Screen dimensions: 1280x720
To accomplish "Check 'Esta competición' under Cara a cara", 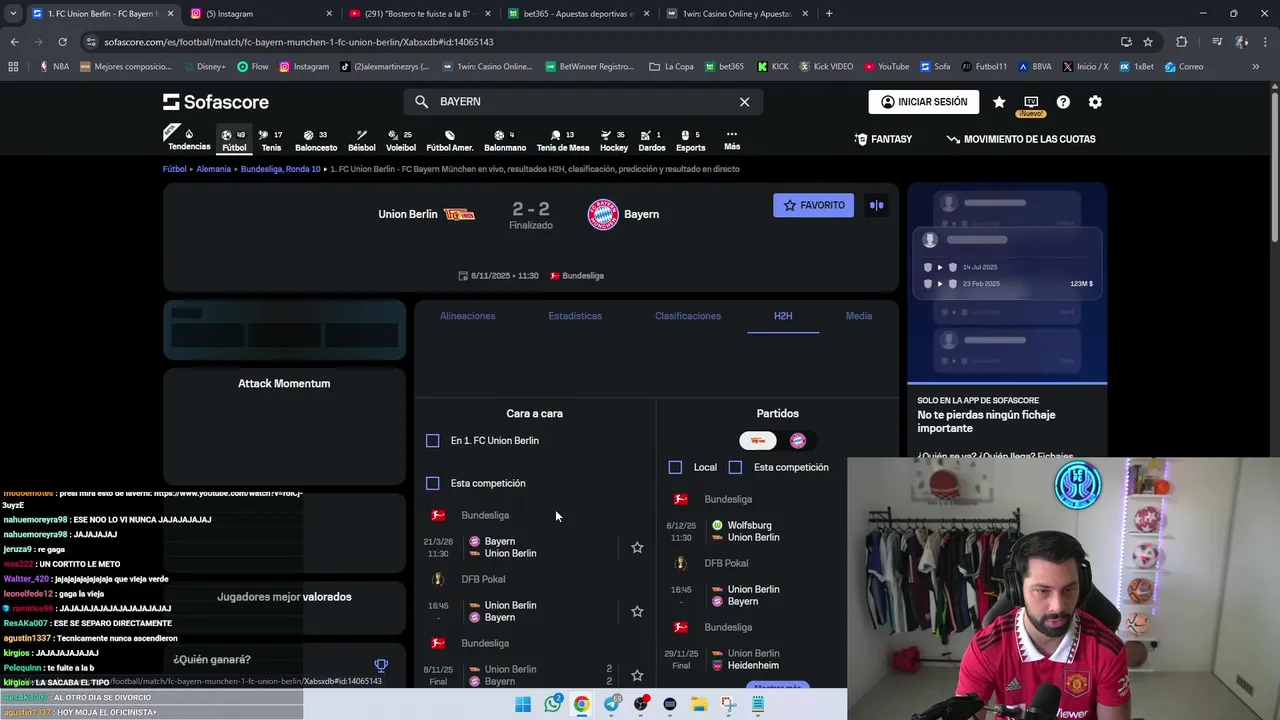I will (x=432, y=483).
